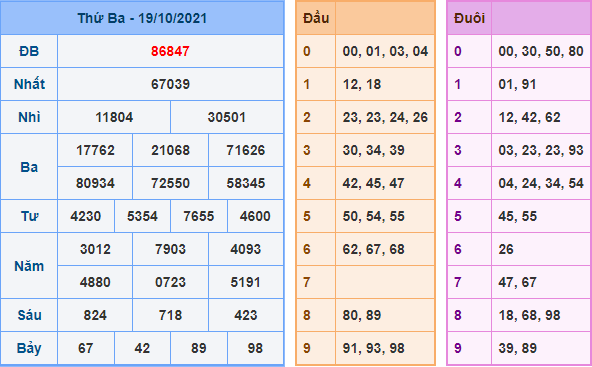Viewport: 592px width, 367px height.
Task: Select number 67 in the Bảy row
Action: [x=86, y=348]
